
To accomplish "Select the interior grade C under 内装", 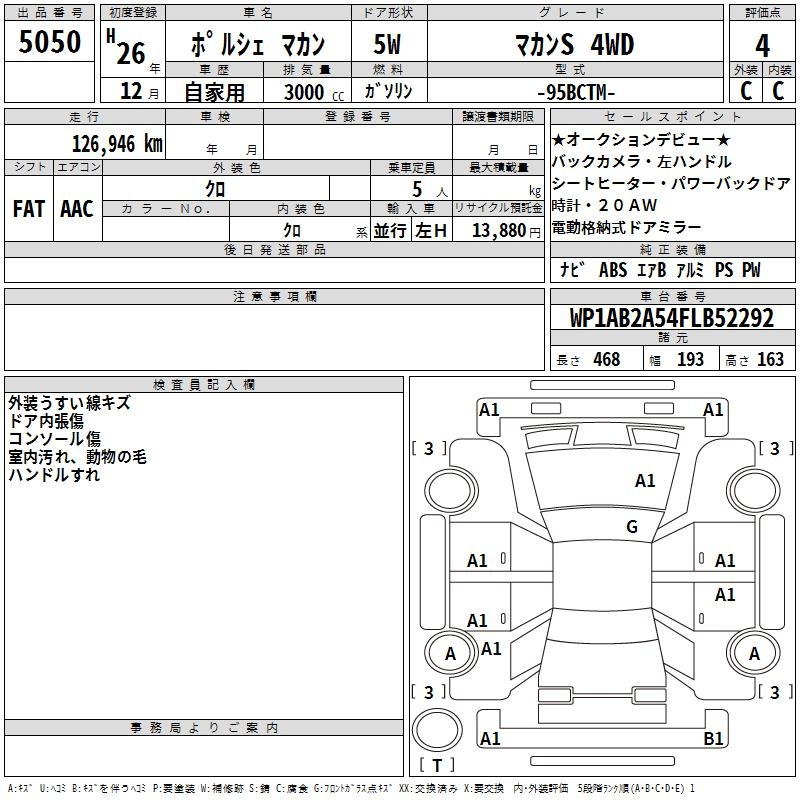I will [778, 91].
